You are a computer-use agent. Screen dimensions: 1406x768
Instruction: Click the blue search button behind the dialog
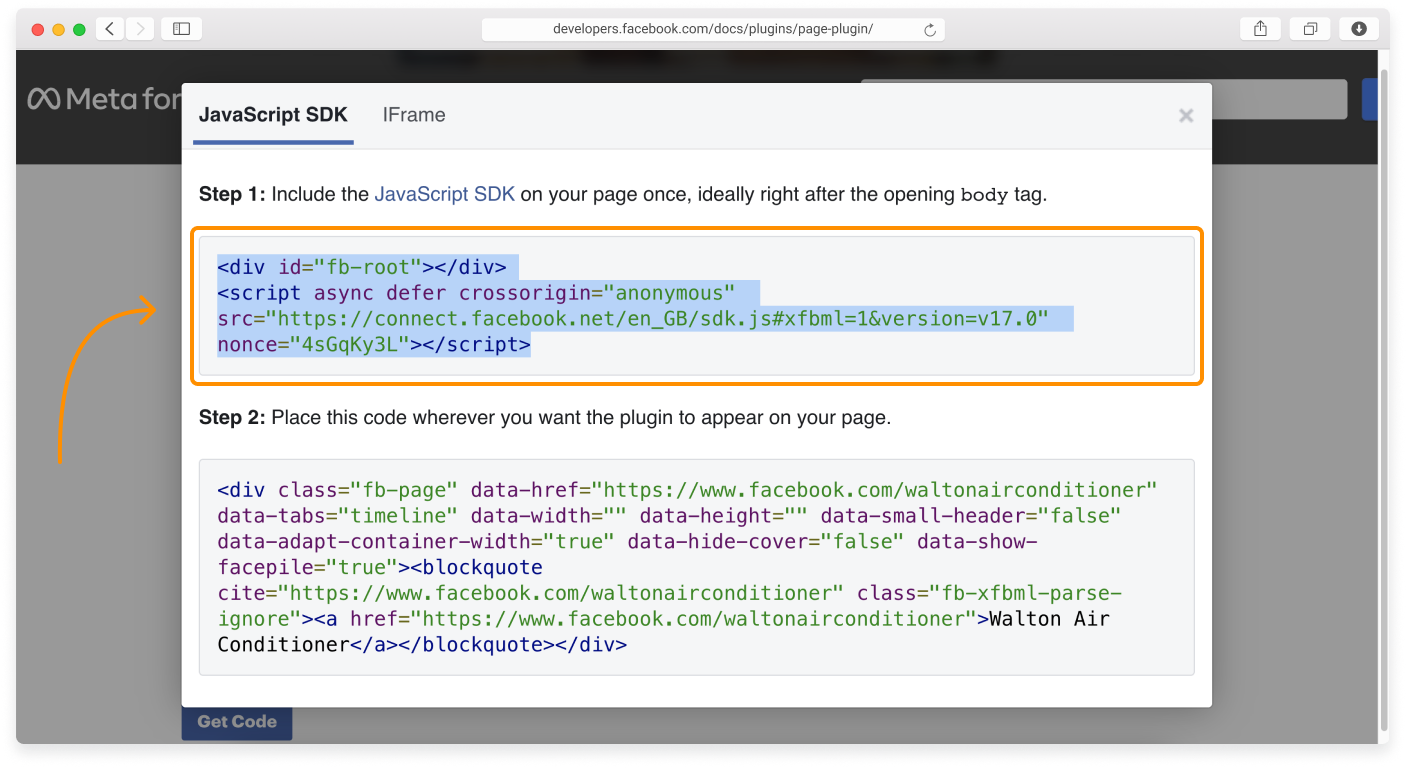point(1370,99)
